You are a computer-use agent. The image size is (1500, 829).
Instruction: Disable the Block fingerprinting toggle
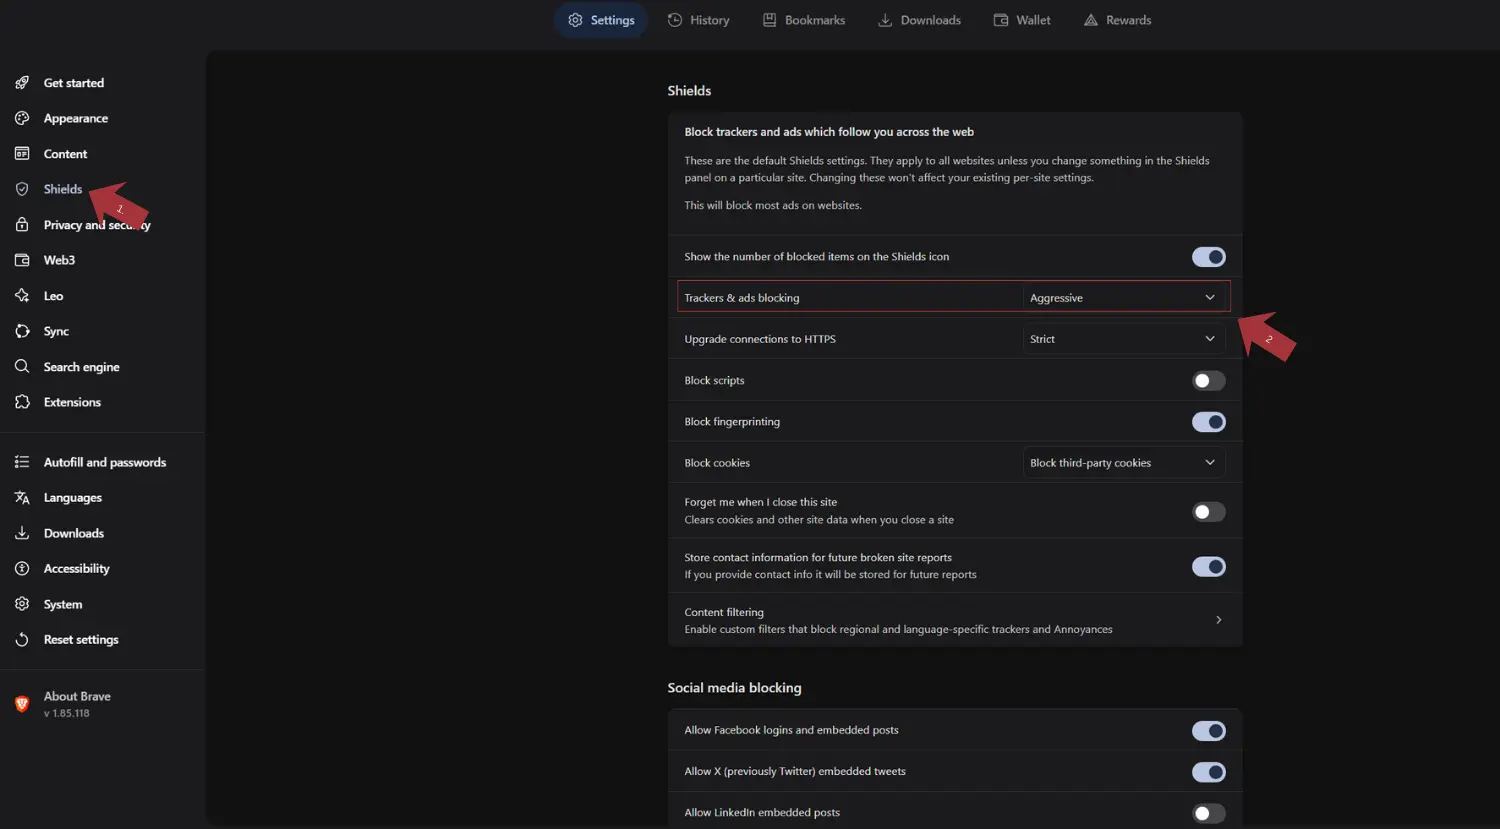(x=1208, y=422)
